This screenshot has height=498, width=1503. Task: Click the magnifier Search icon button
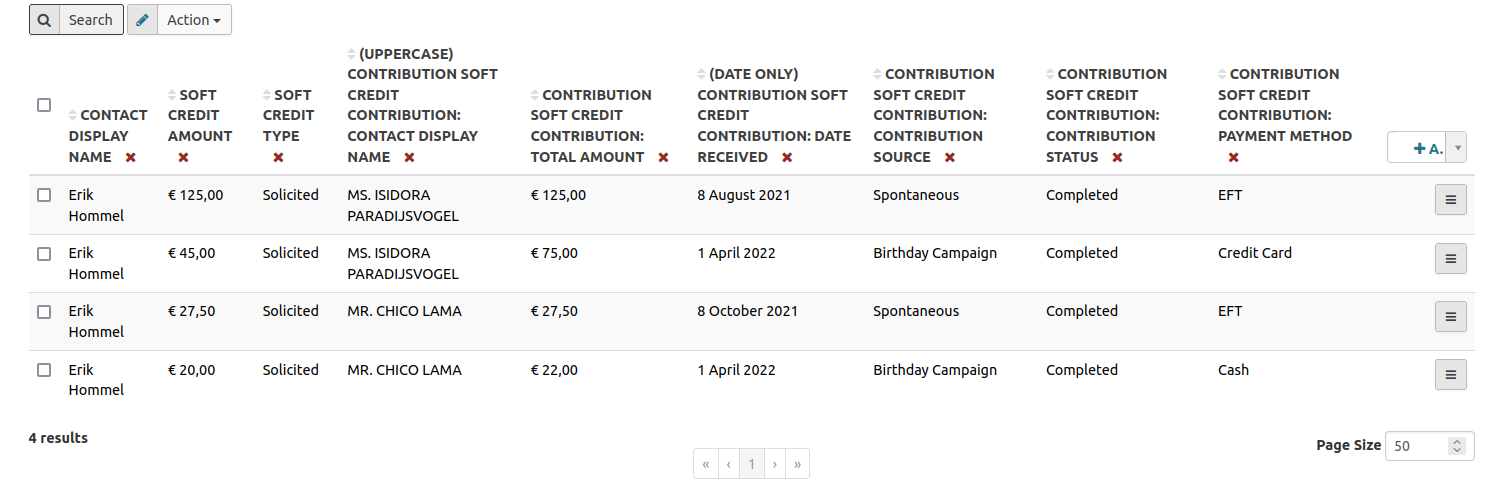[44, 20]
